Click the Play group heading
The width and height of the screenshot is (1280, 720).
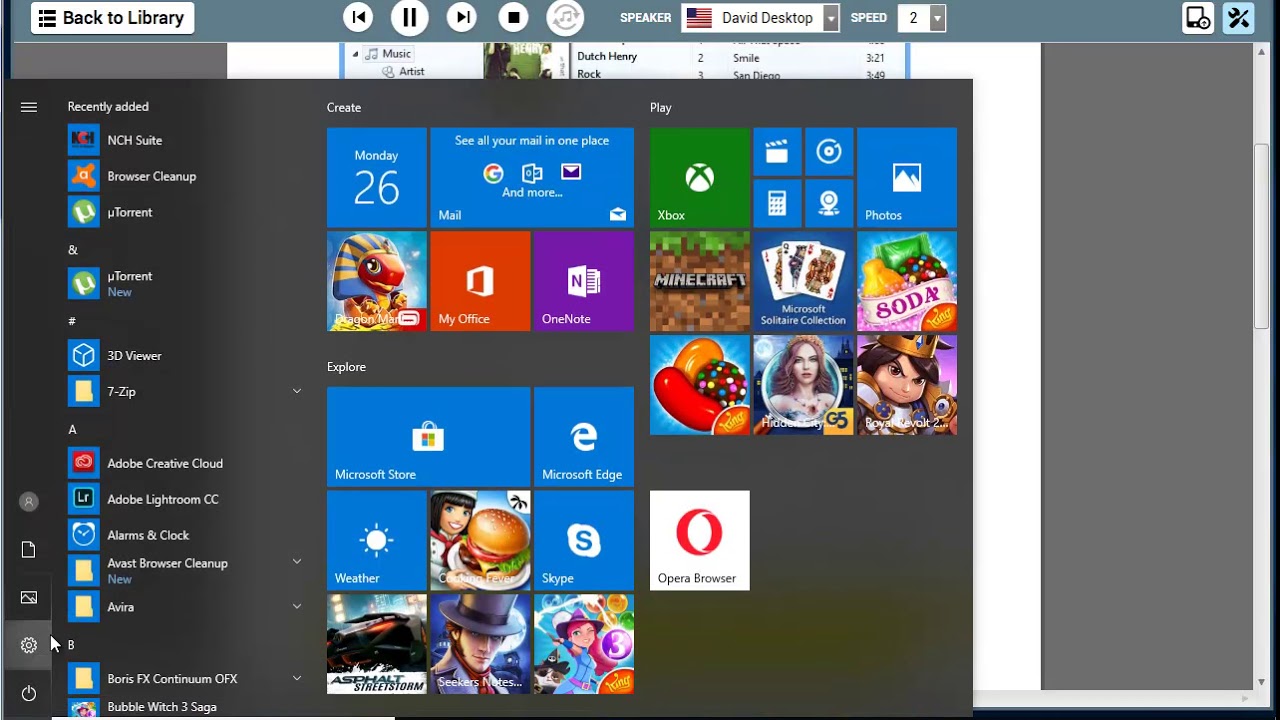click(x=661, y=107)
